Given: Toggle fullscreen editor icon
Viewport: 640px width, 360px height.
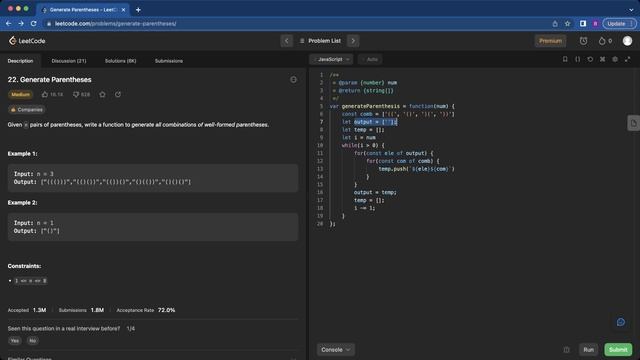Looking at the screenshot, I should [x=627, y=60].
